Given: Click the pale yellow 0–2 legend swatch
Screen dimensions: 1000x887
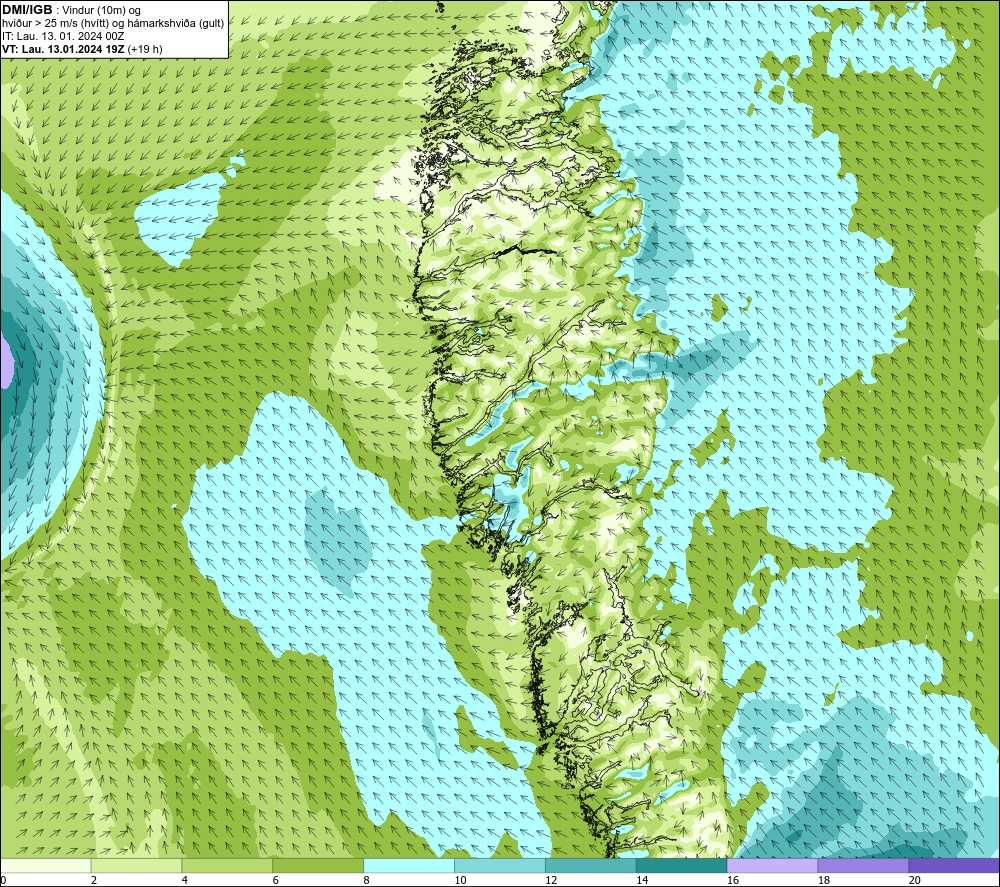Looking at the screenshot, I should [45, 865].
